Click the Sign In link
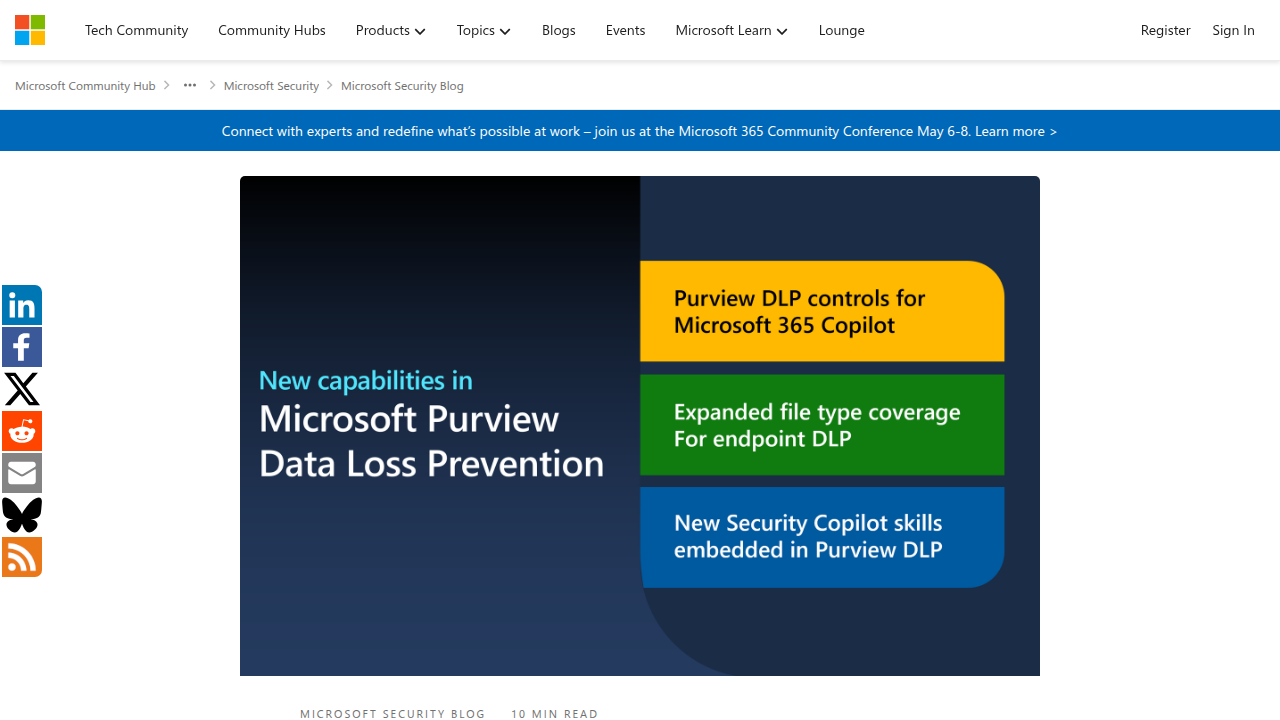The image size is (1280, 720). [x=1234, y=30]
